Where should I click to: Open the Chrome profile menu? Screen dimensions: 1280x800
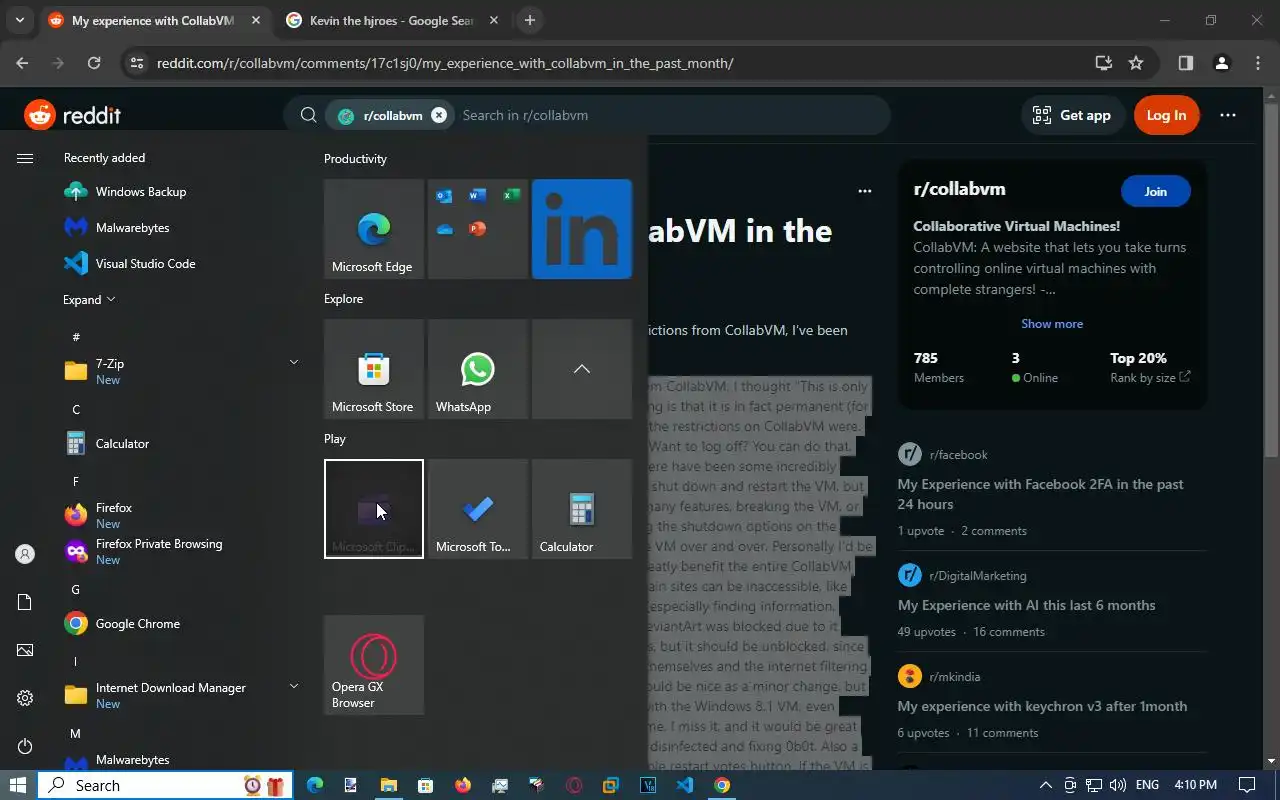(x=1221, y=63)
